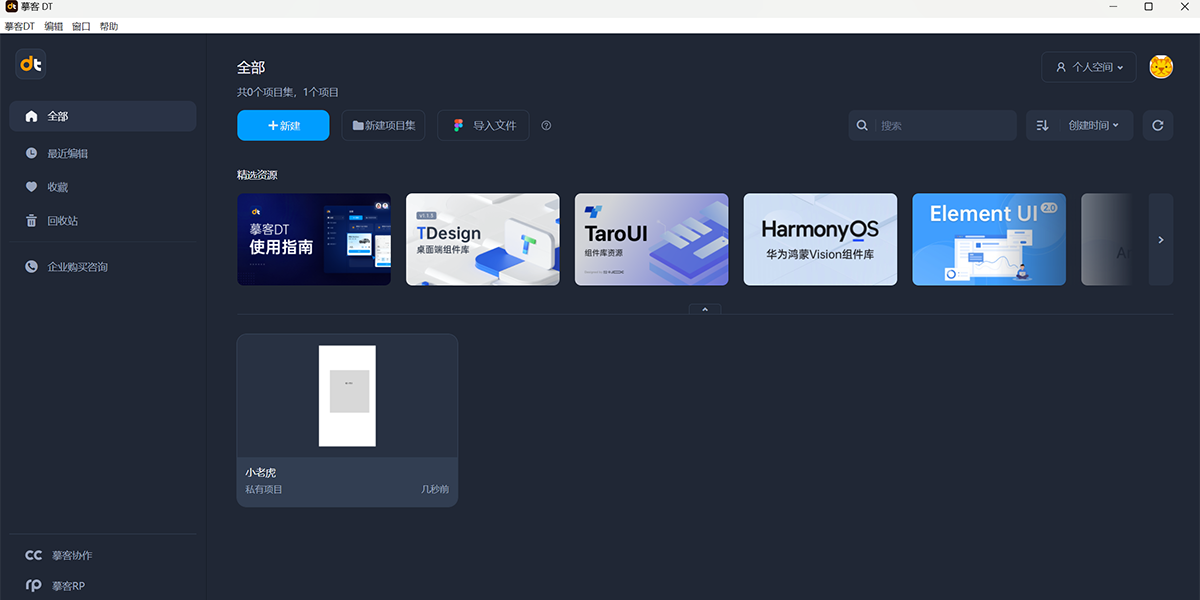
Task: Open TDesign 桌面端组件库 resource card
Action: pyautogui.click(x=482, y=239)
